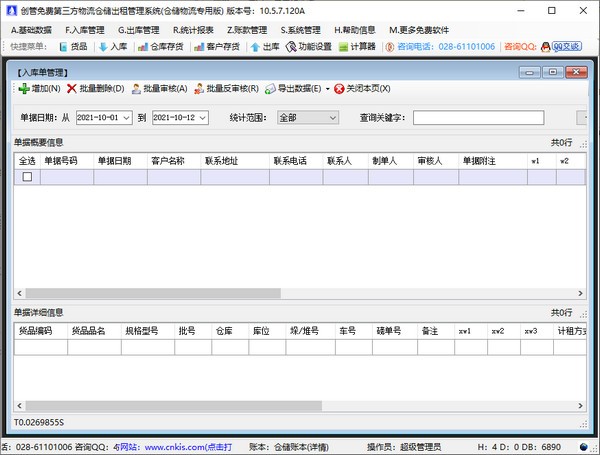The width and height of the screenshot is (600, 455).
Task: Open the Z.账款管理 menu
Action: [247, 30]
